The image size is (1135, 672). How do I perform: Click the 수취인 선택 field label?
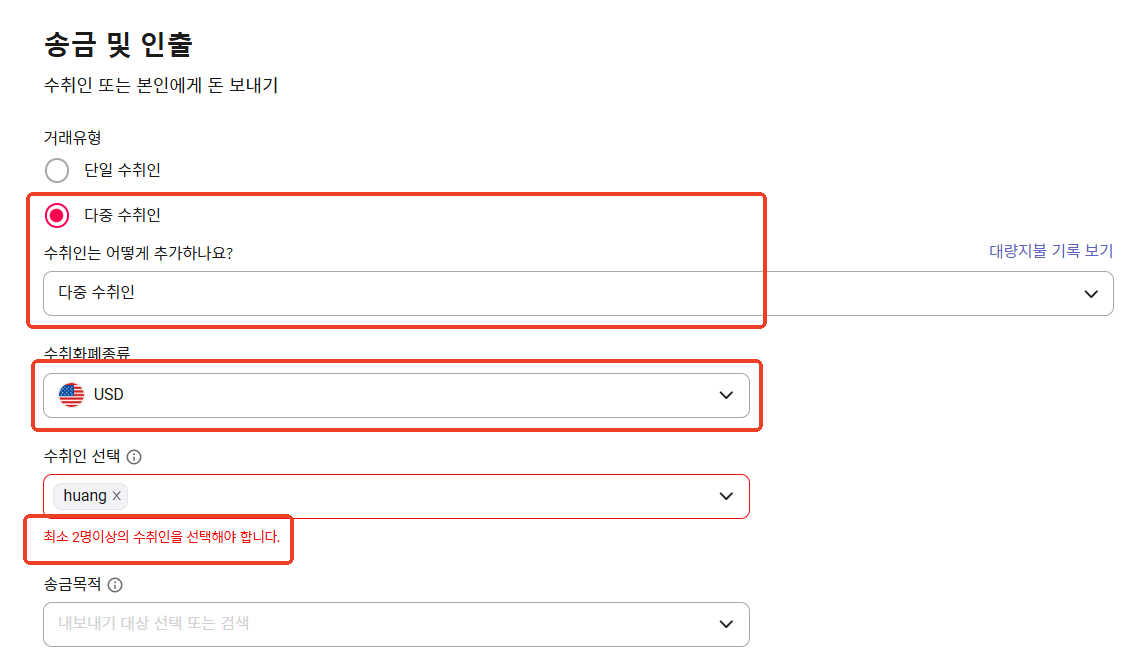point(82,456)
